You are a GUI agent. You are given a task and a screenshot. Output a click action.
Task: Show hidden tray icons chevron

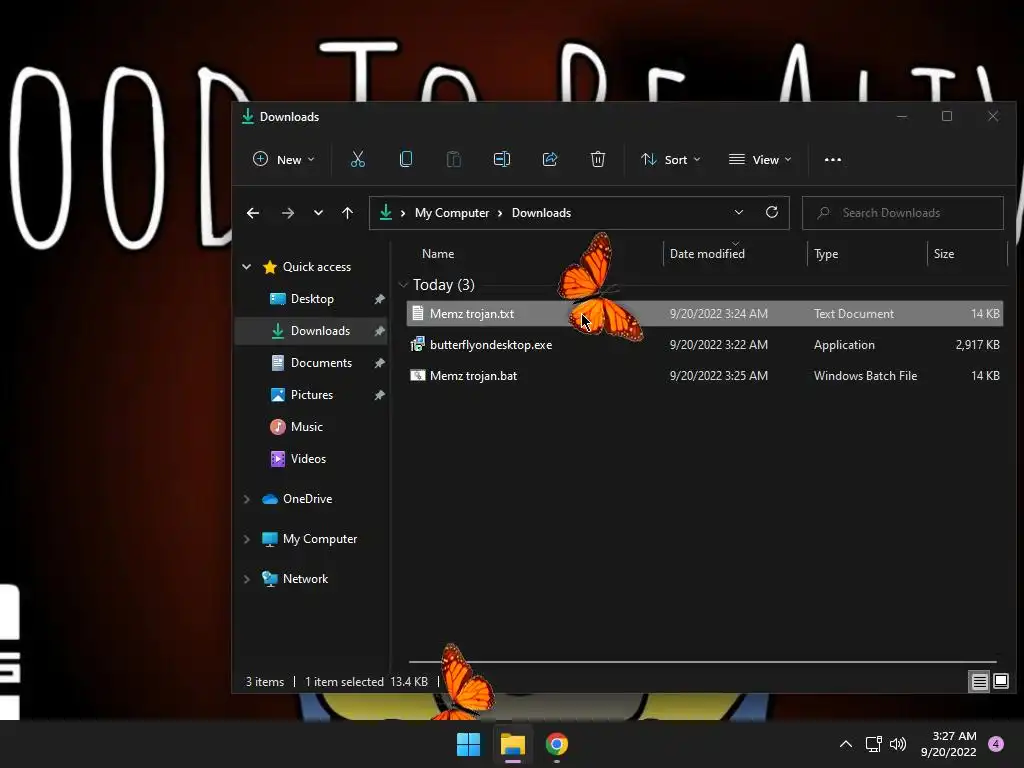point(846,744)
